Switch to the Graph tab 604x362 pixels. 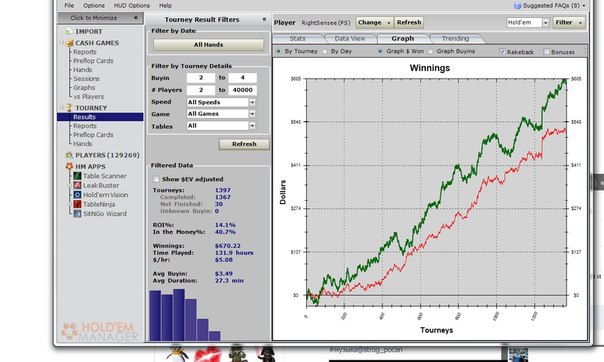pyautogui.click(x=403, y=39)
